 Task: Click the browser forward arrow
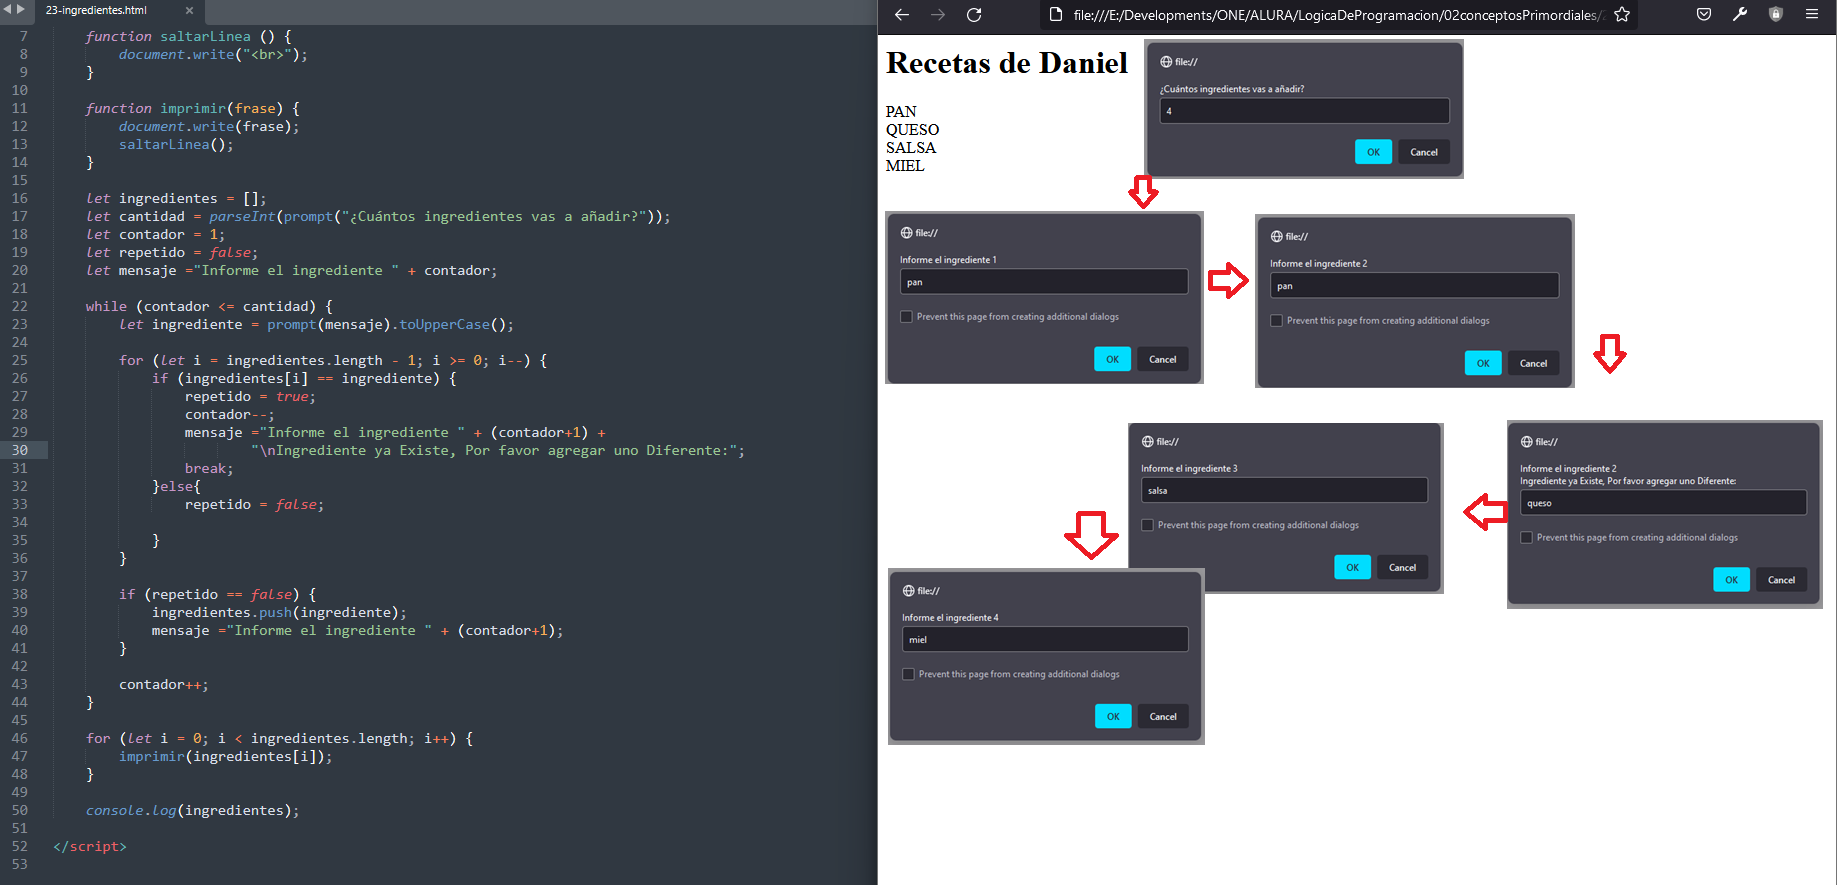point(937,15)
